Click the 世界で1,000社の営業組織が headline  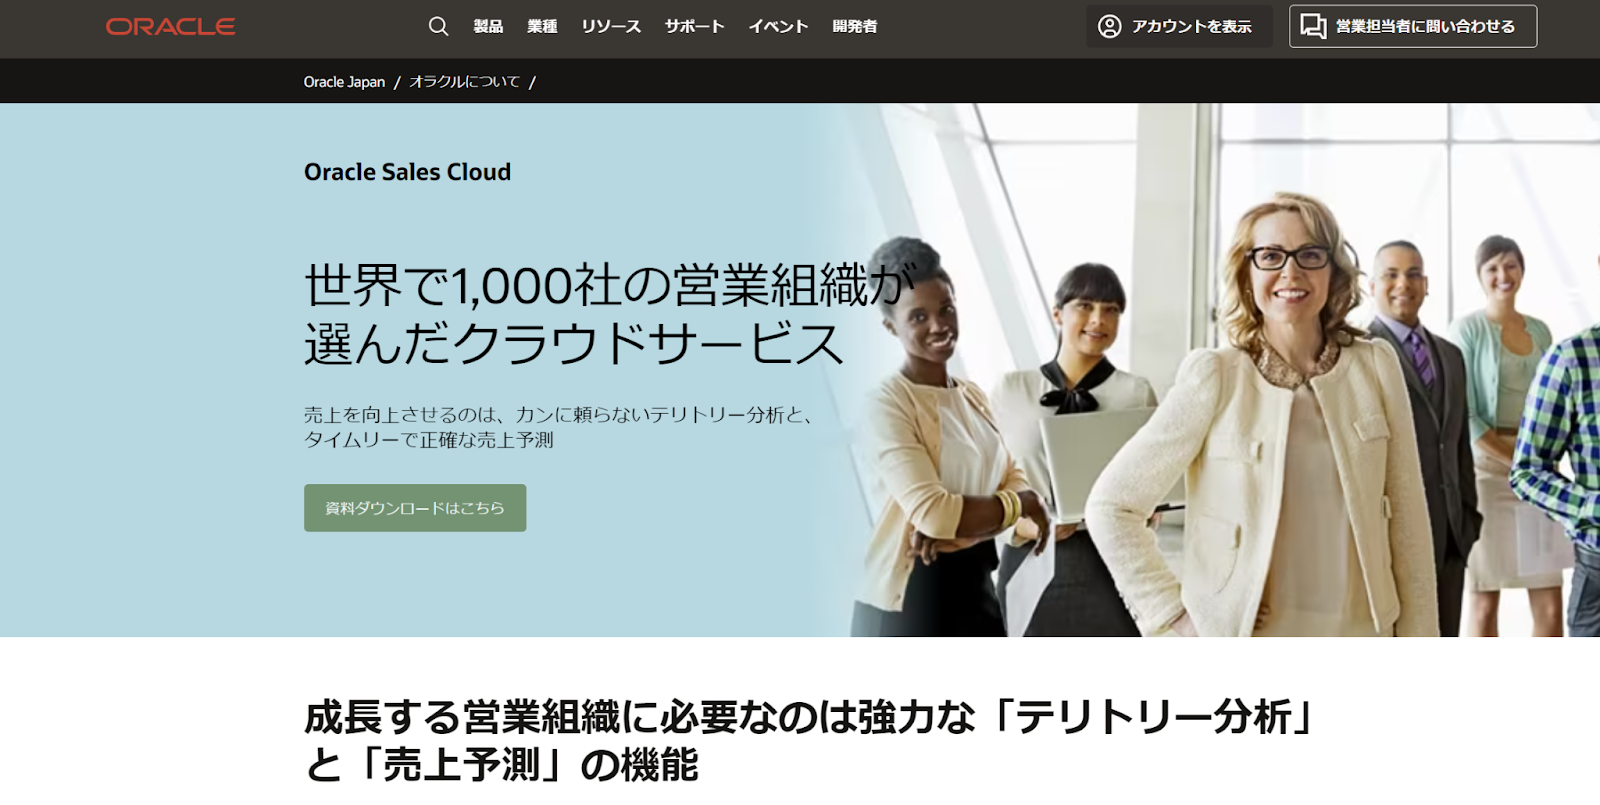[609, 285]
